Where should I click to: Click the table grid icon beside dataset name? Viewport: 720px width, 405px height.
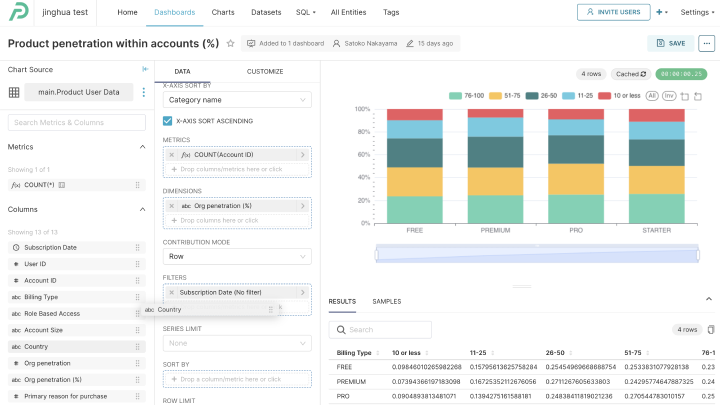click(14, 92)
